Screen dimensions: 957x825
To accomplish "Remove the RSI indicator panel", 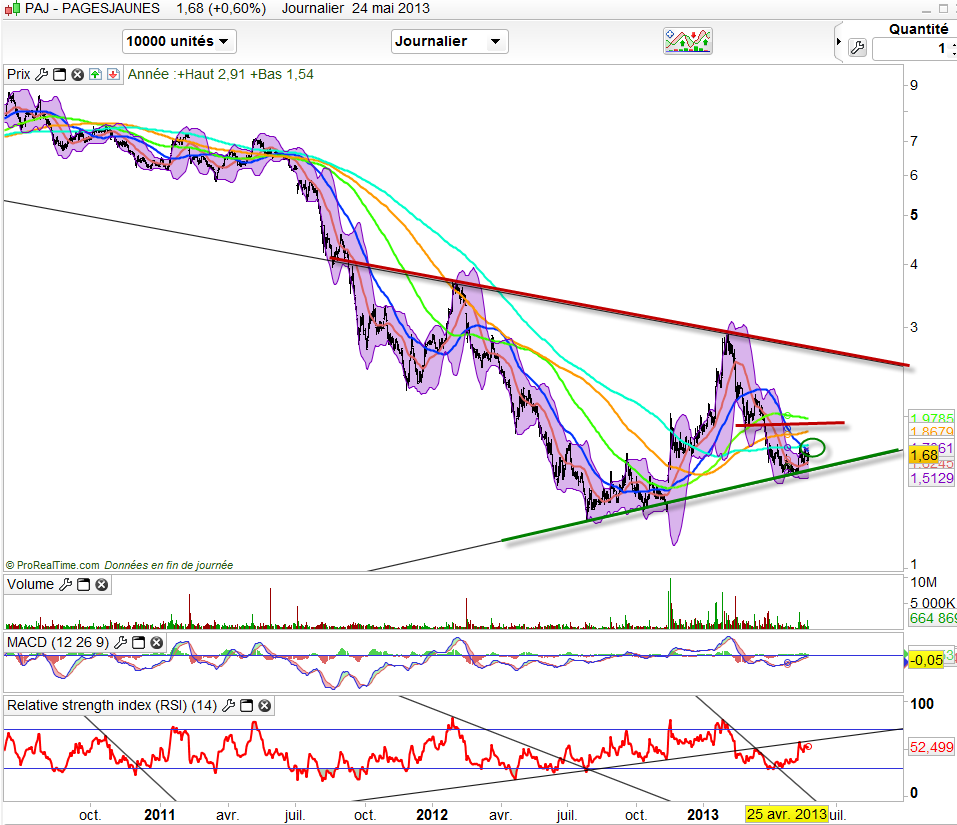I will [264, 706].
